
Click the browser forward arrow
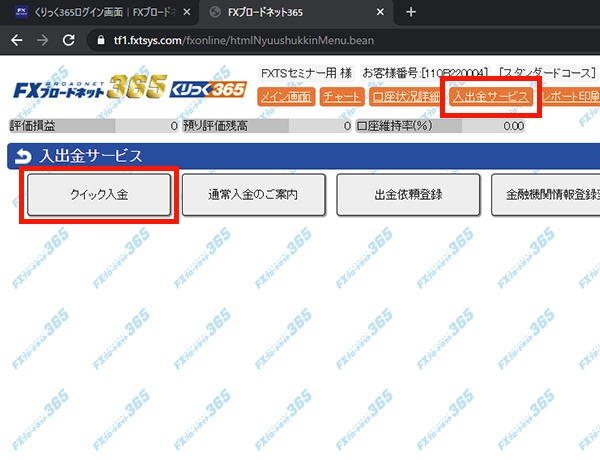tap(43, 41)
